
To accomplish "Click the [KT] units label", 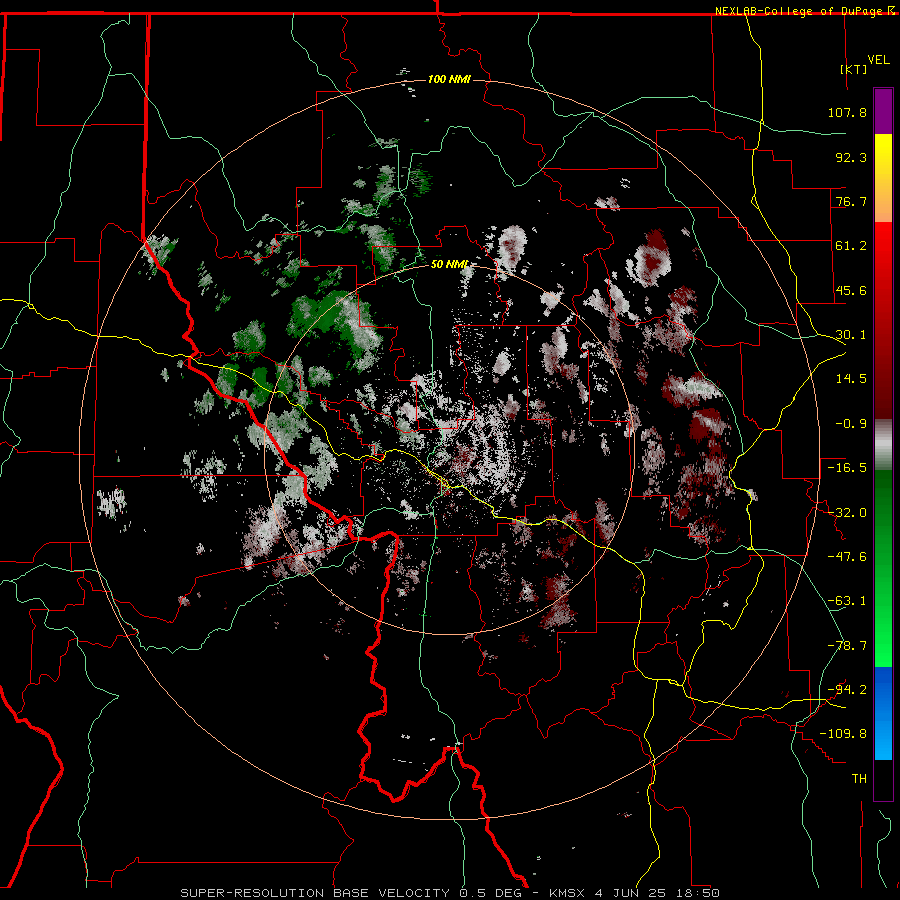I will [x=854, y=69].
